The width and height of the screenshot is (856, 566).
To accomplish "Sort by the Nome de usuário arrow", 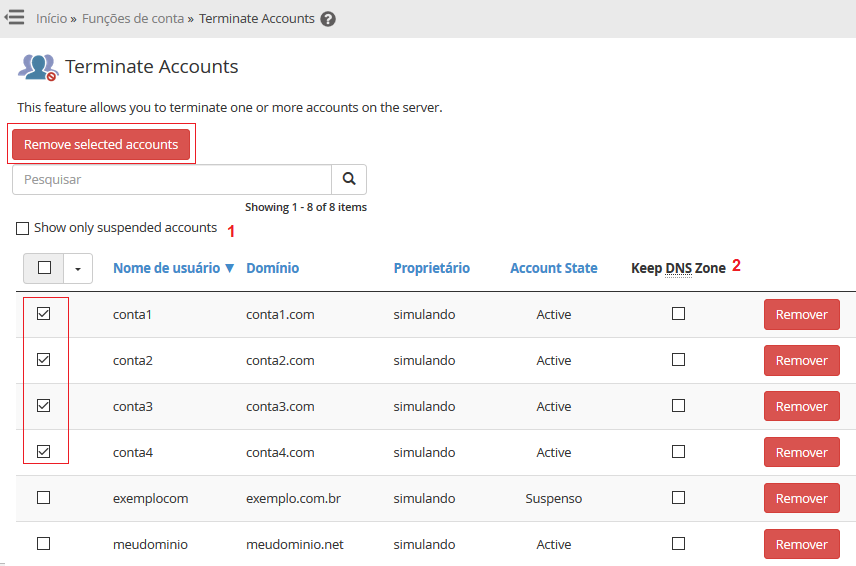I will 229,268.
